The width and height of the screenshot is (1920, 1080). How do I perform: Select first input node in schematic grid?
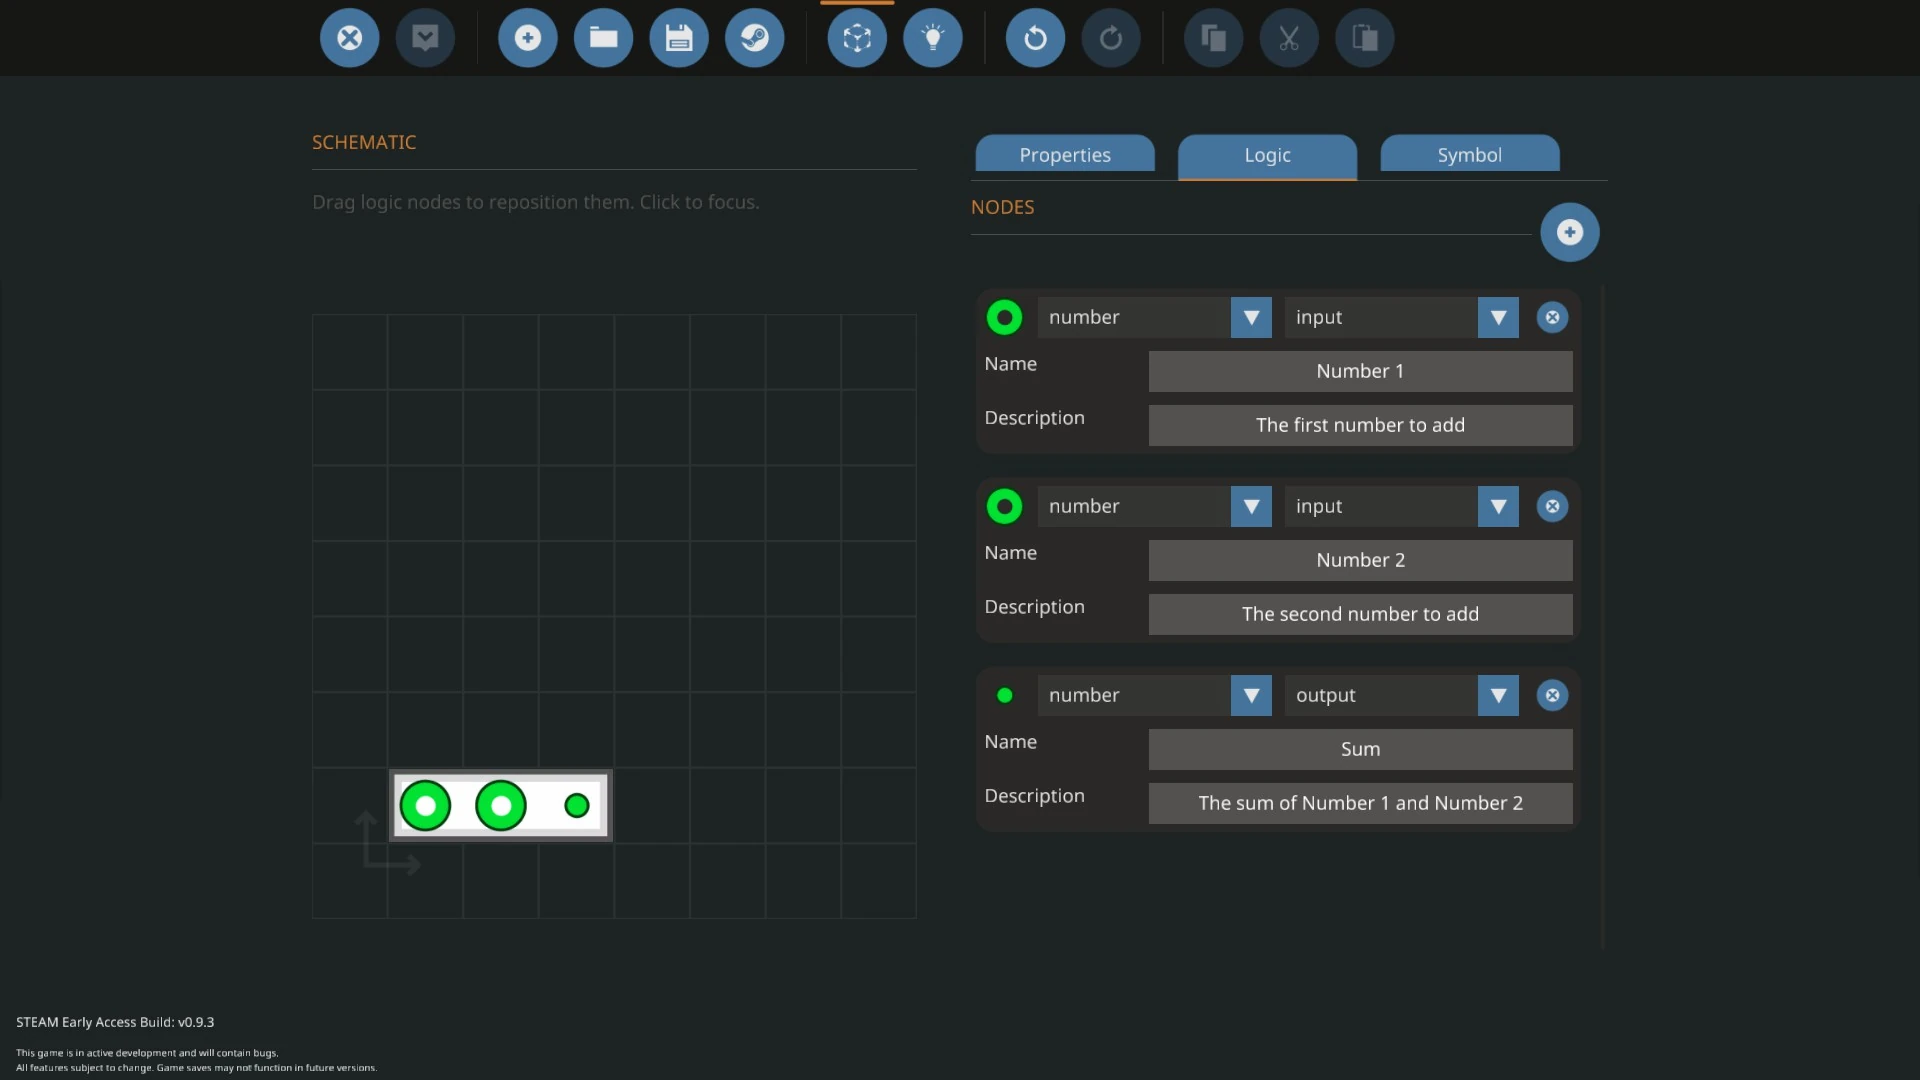(425, 806)
